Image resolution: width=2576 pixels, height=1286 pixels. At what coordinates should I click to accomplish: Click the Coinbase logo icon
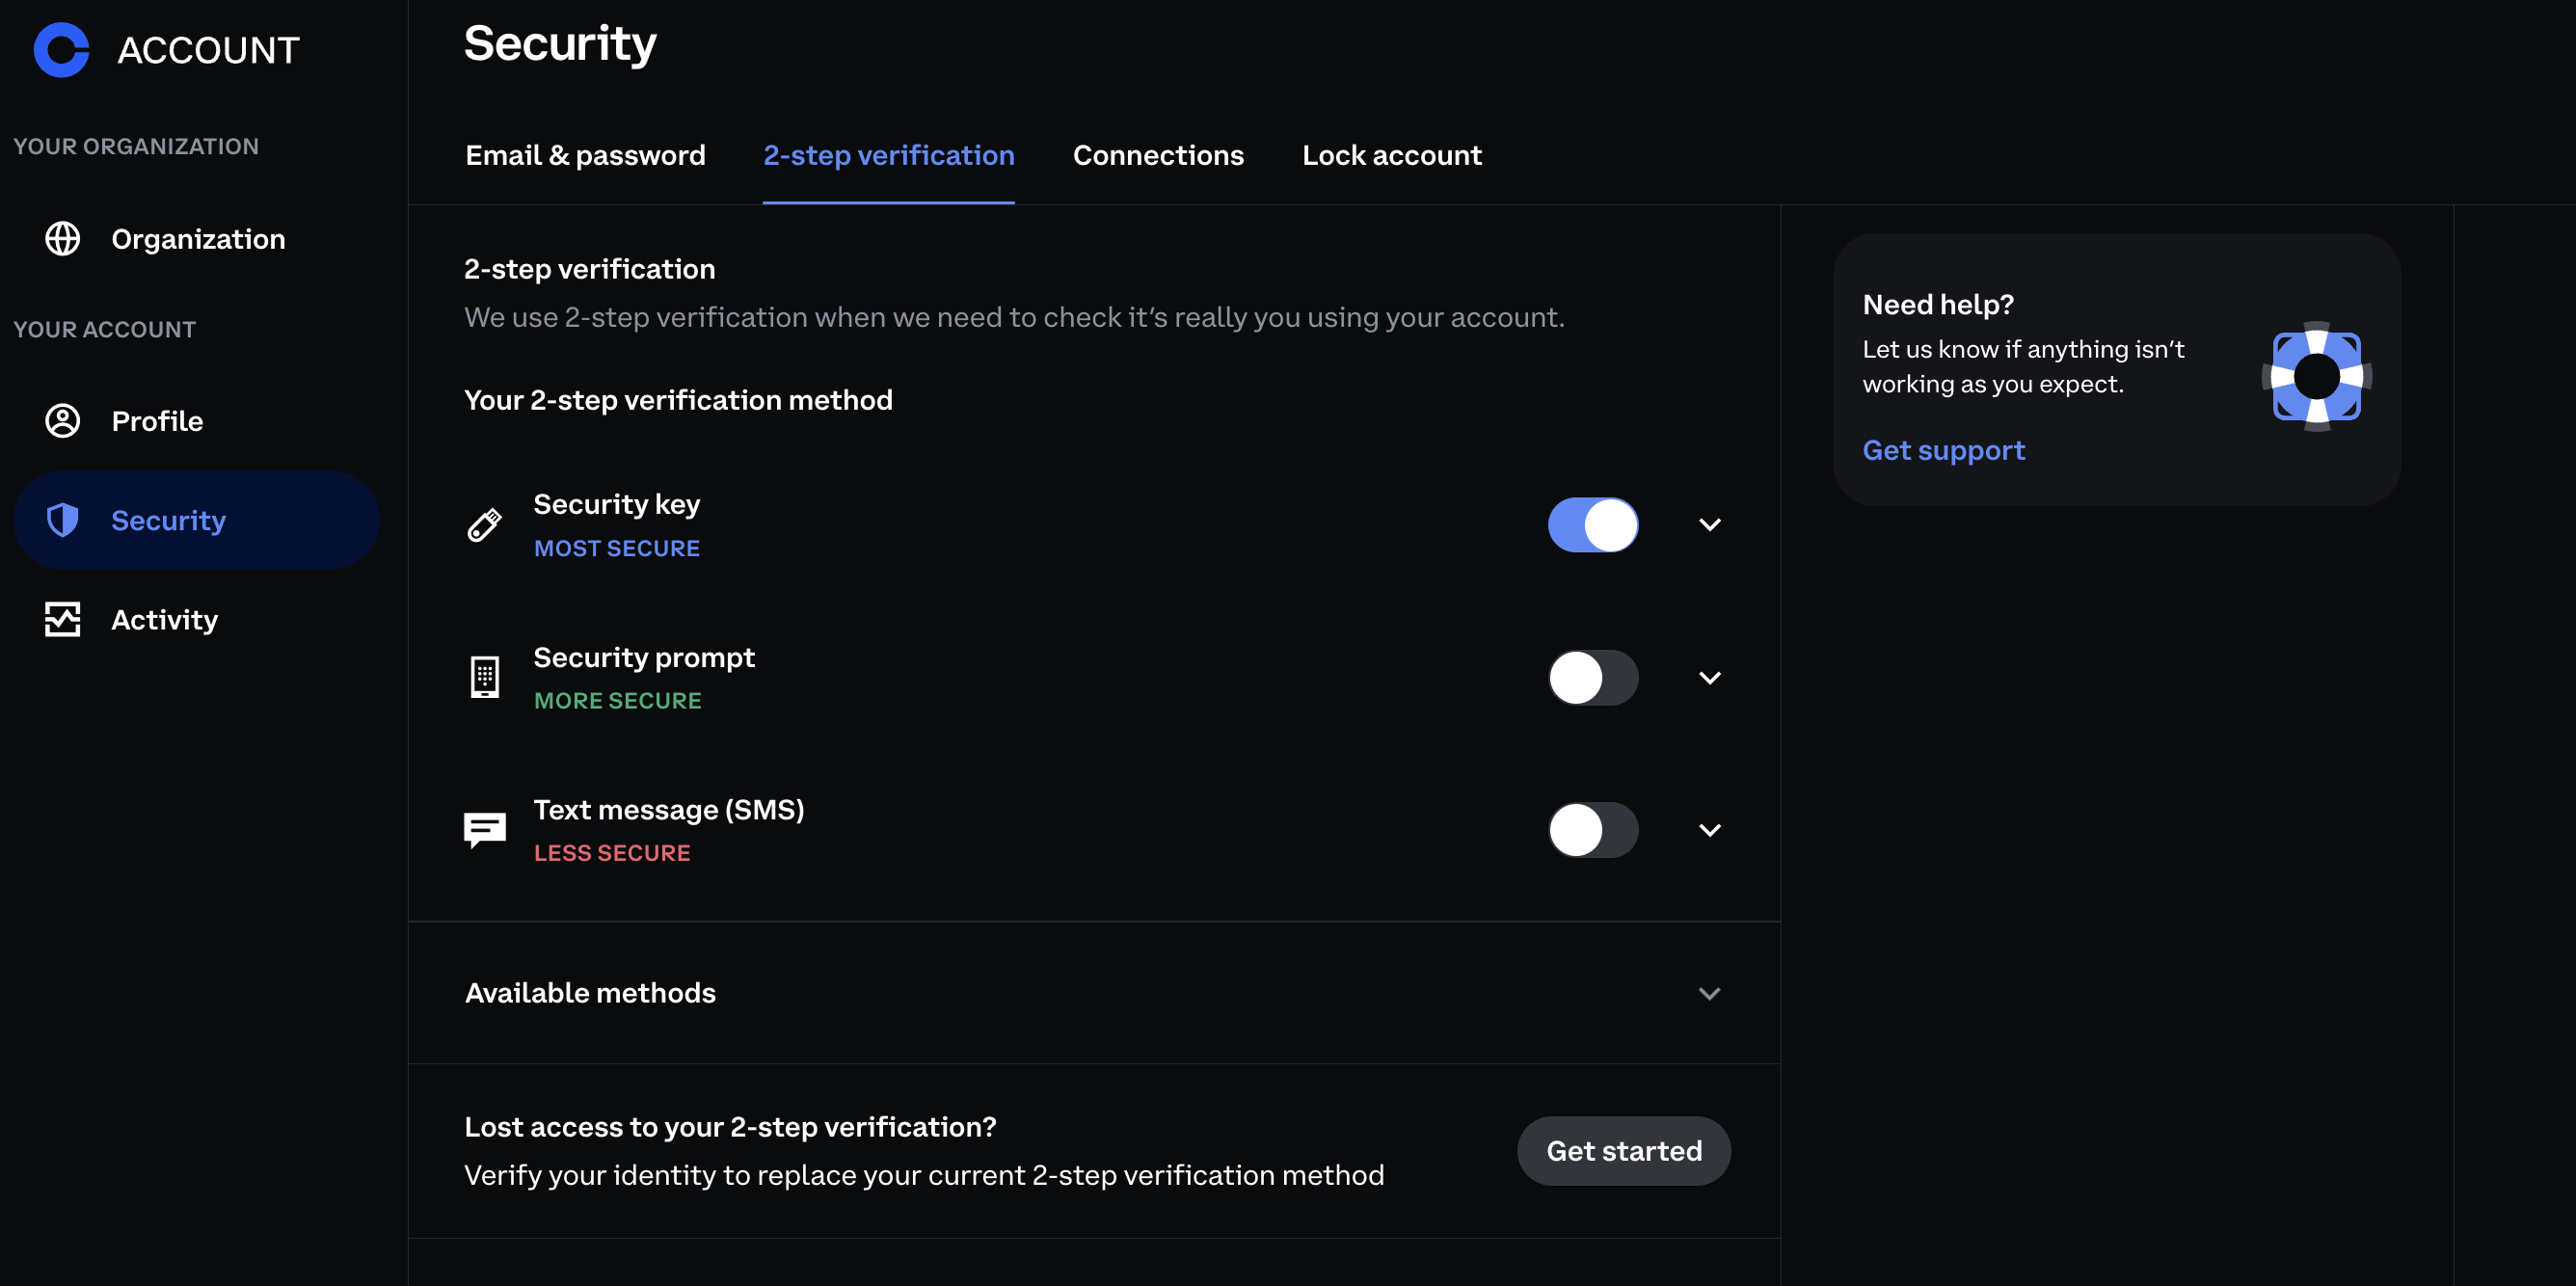tap(62, 50)
